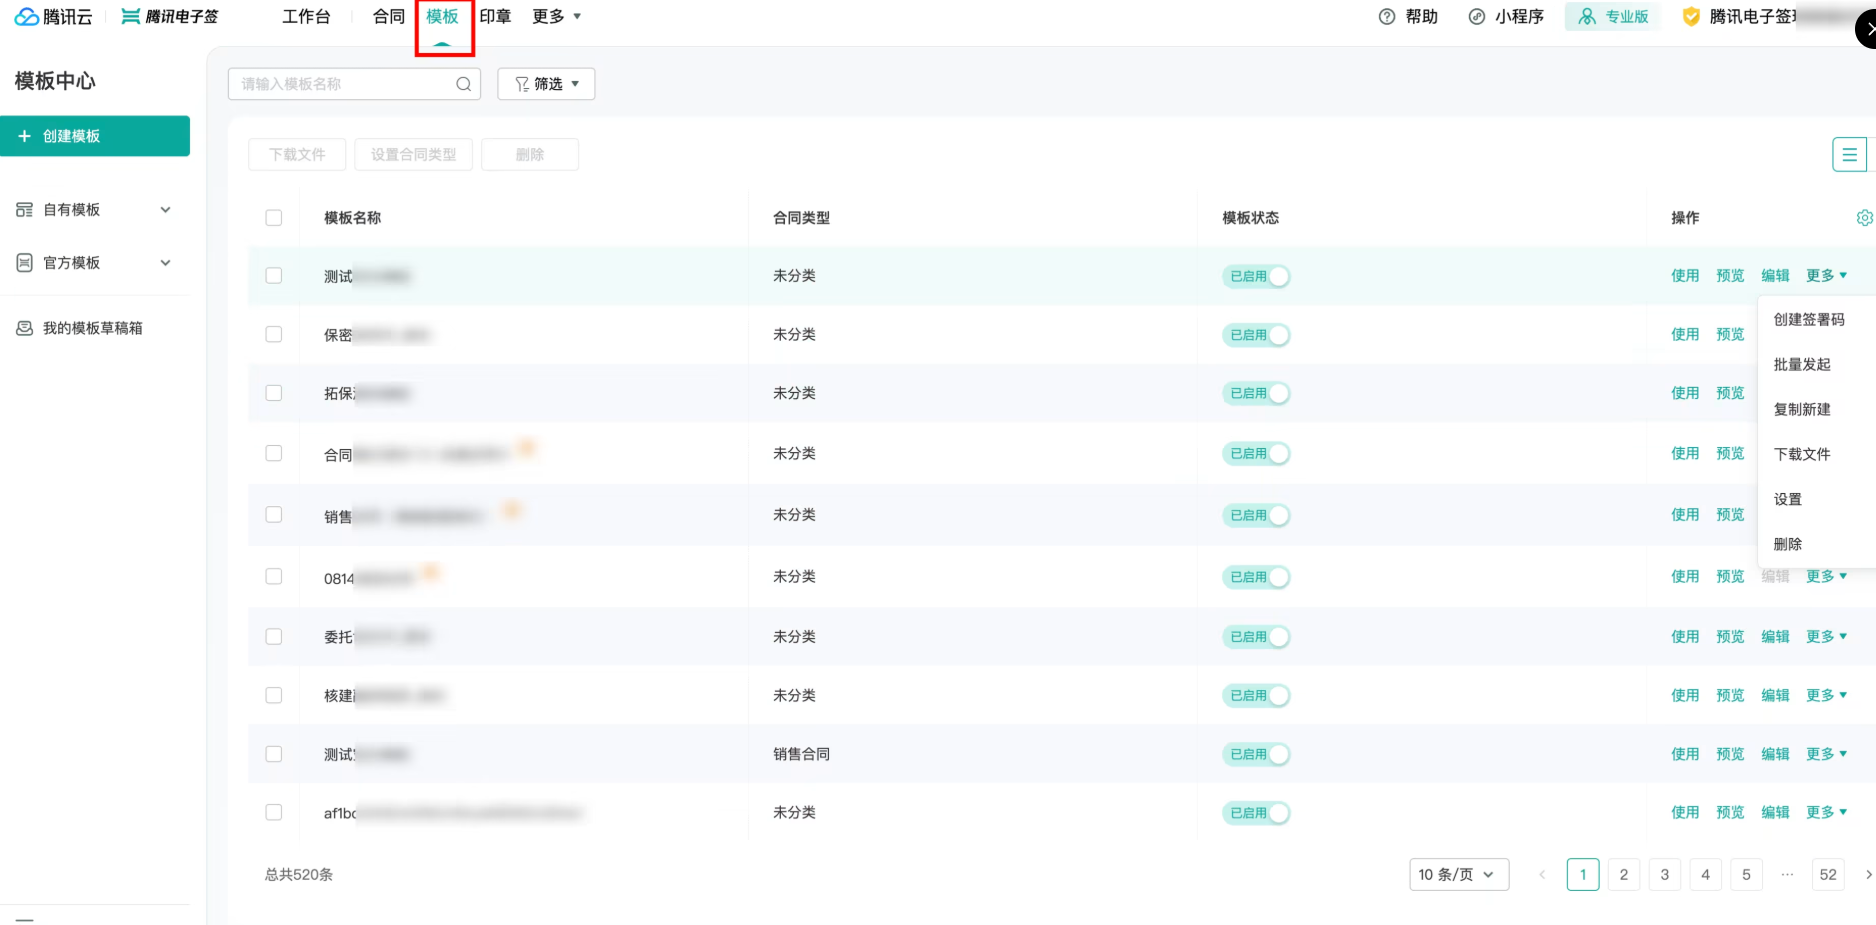
Task: Switch to the 印章 top navigation tab
Action: (495, 17)
